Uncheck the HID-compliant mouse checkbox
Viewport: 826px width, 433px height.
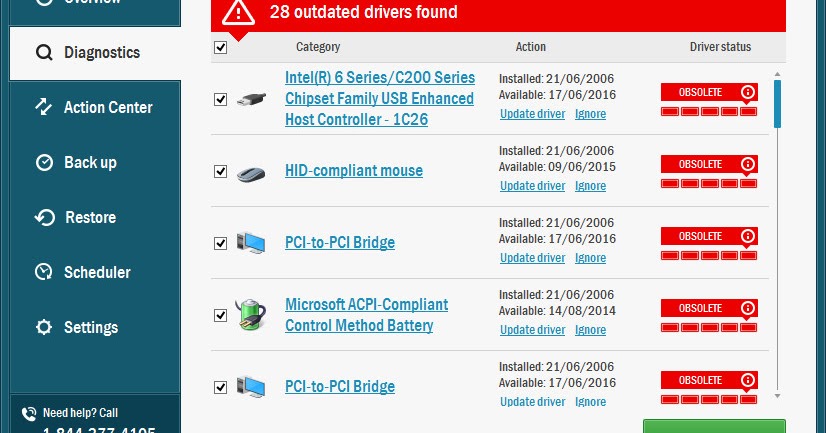pyautogui.click(x=221, y=172)
